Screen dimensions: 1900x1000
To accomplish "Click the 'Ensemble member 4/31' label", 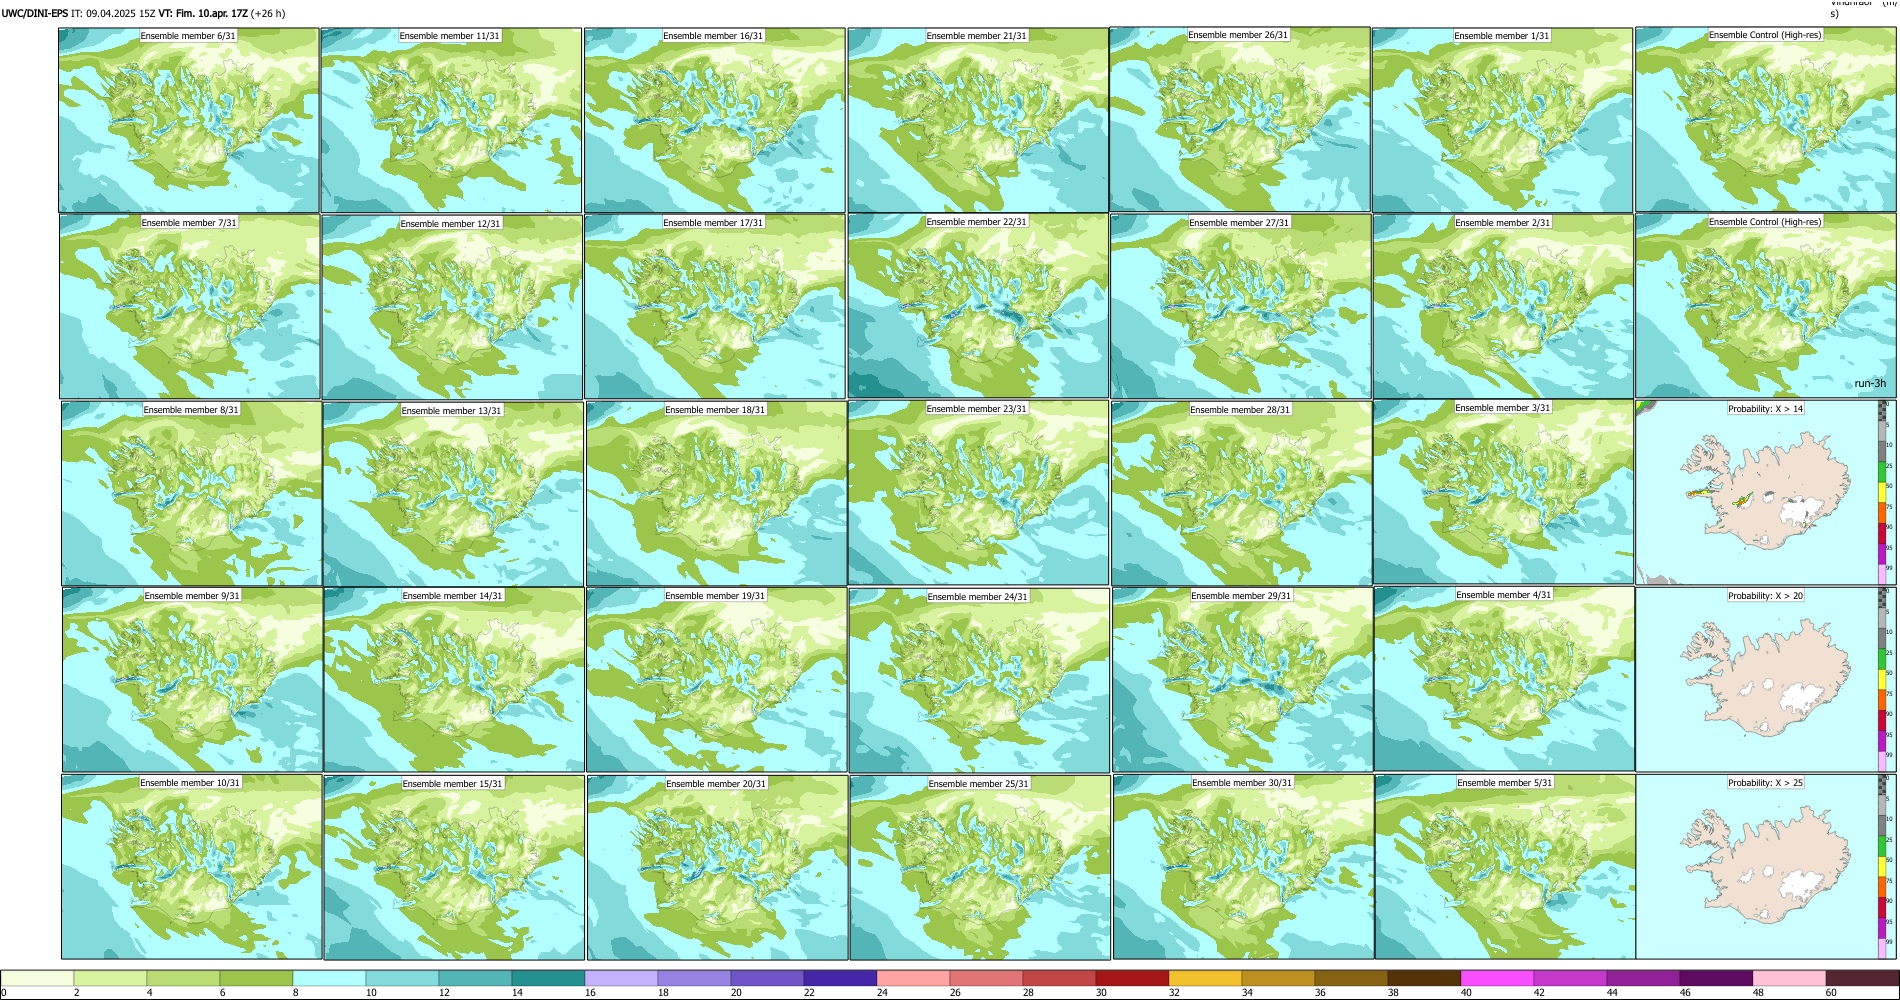I will [1504, 595].
